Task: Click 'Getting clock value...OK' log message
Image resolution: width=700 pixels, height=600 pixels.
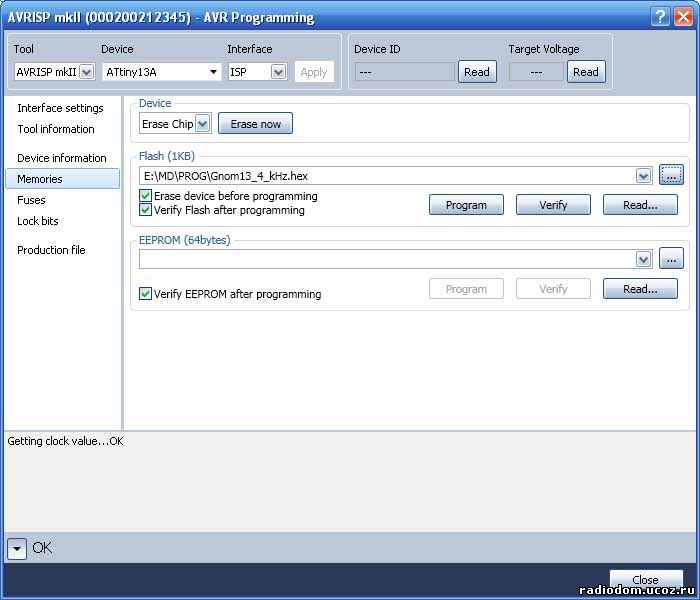Action: tap(65, 441)
